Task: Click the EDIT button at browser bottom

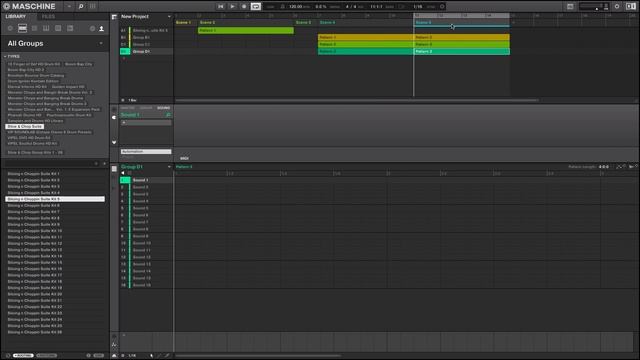Action: (98, 356)
